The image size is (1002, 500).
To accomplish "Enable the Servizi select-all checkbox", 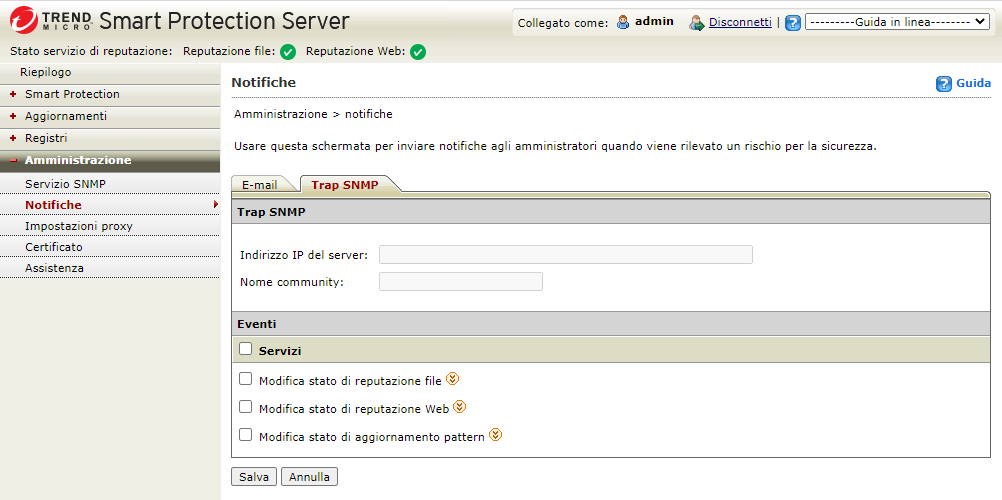I will tap(246, 349).
